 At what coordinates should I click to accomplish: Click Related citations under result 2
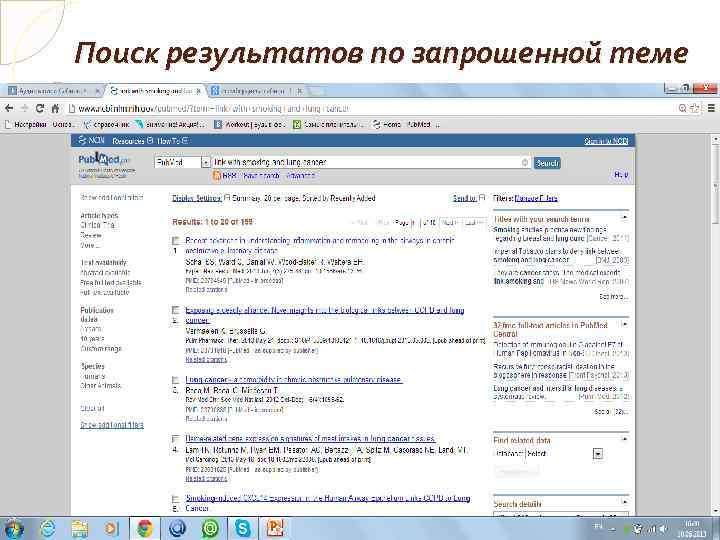206,360
